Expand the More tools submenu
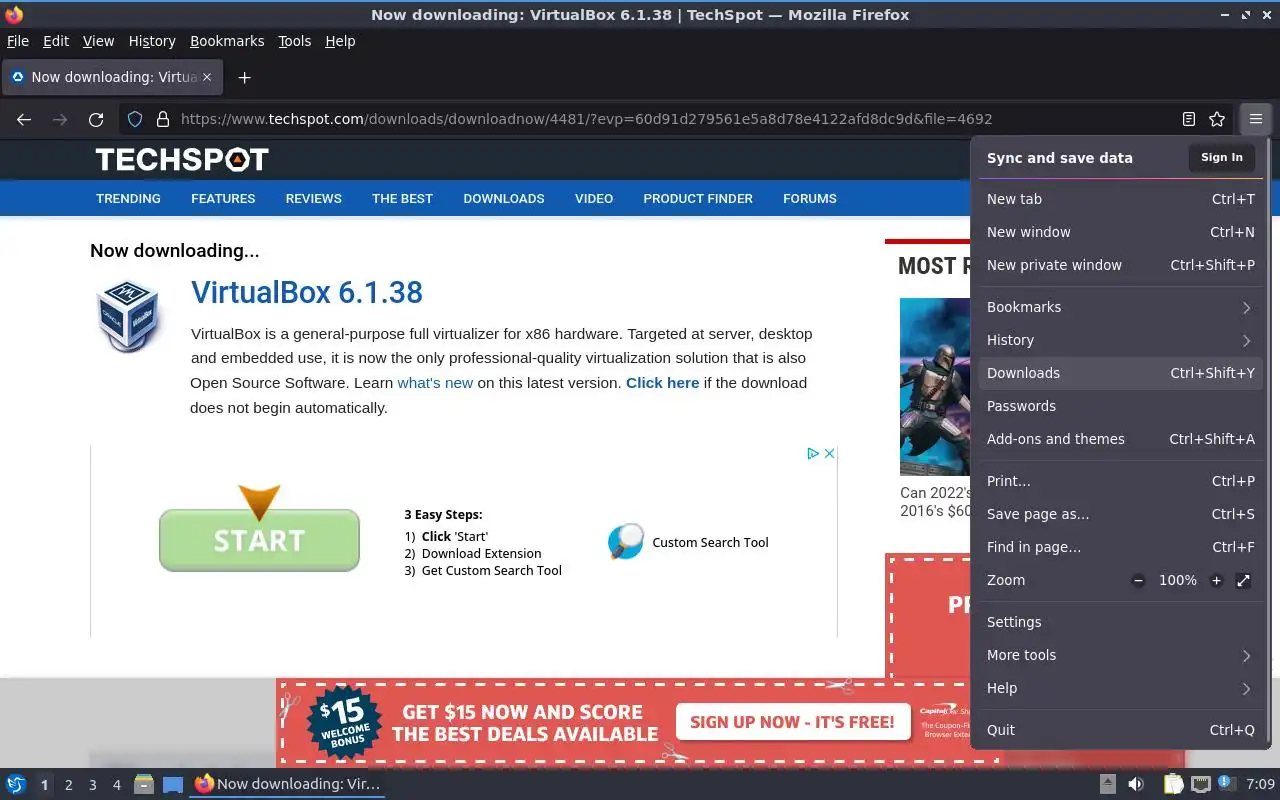The height and width of the screenshot is (800, 1280). click(x=1120, y=655)
